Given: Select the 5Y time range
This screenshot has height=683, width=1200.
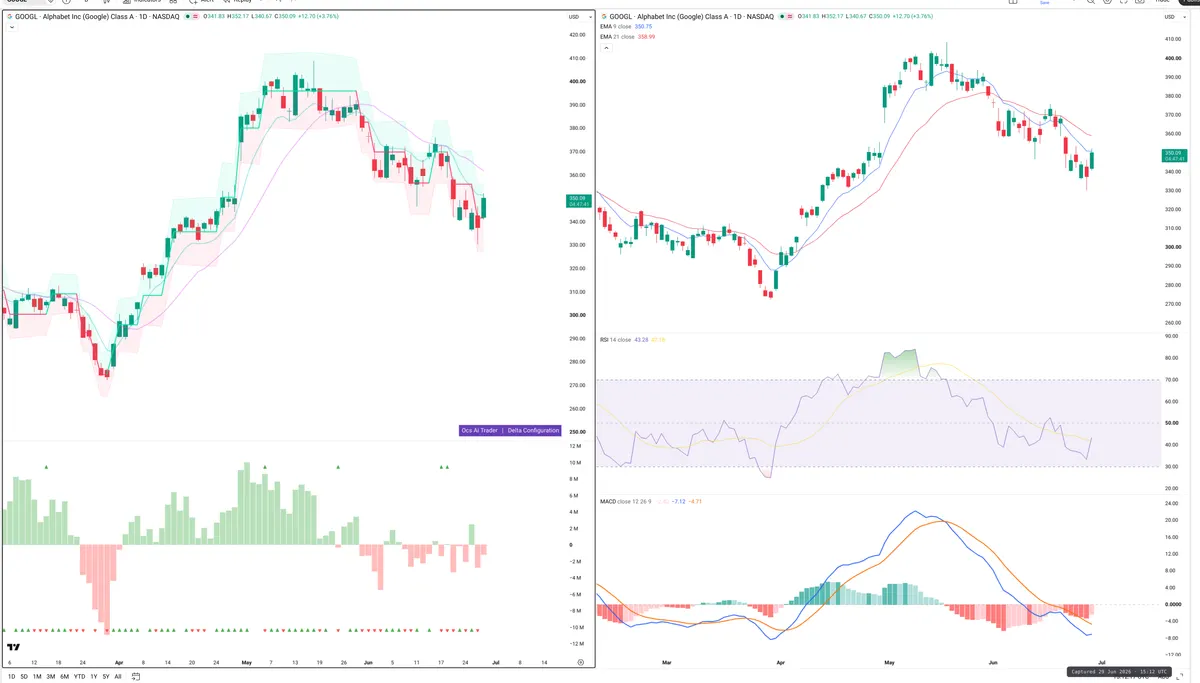Looking at the screenshot, I should click(106, 677).
